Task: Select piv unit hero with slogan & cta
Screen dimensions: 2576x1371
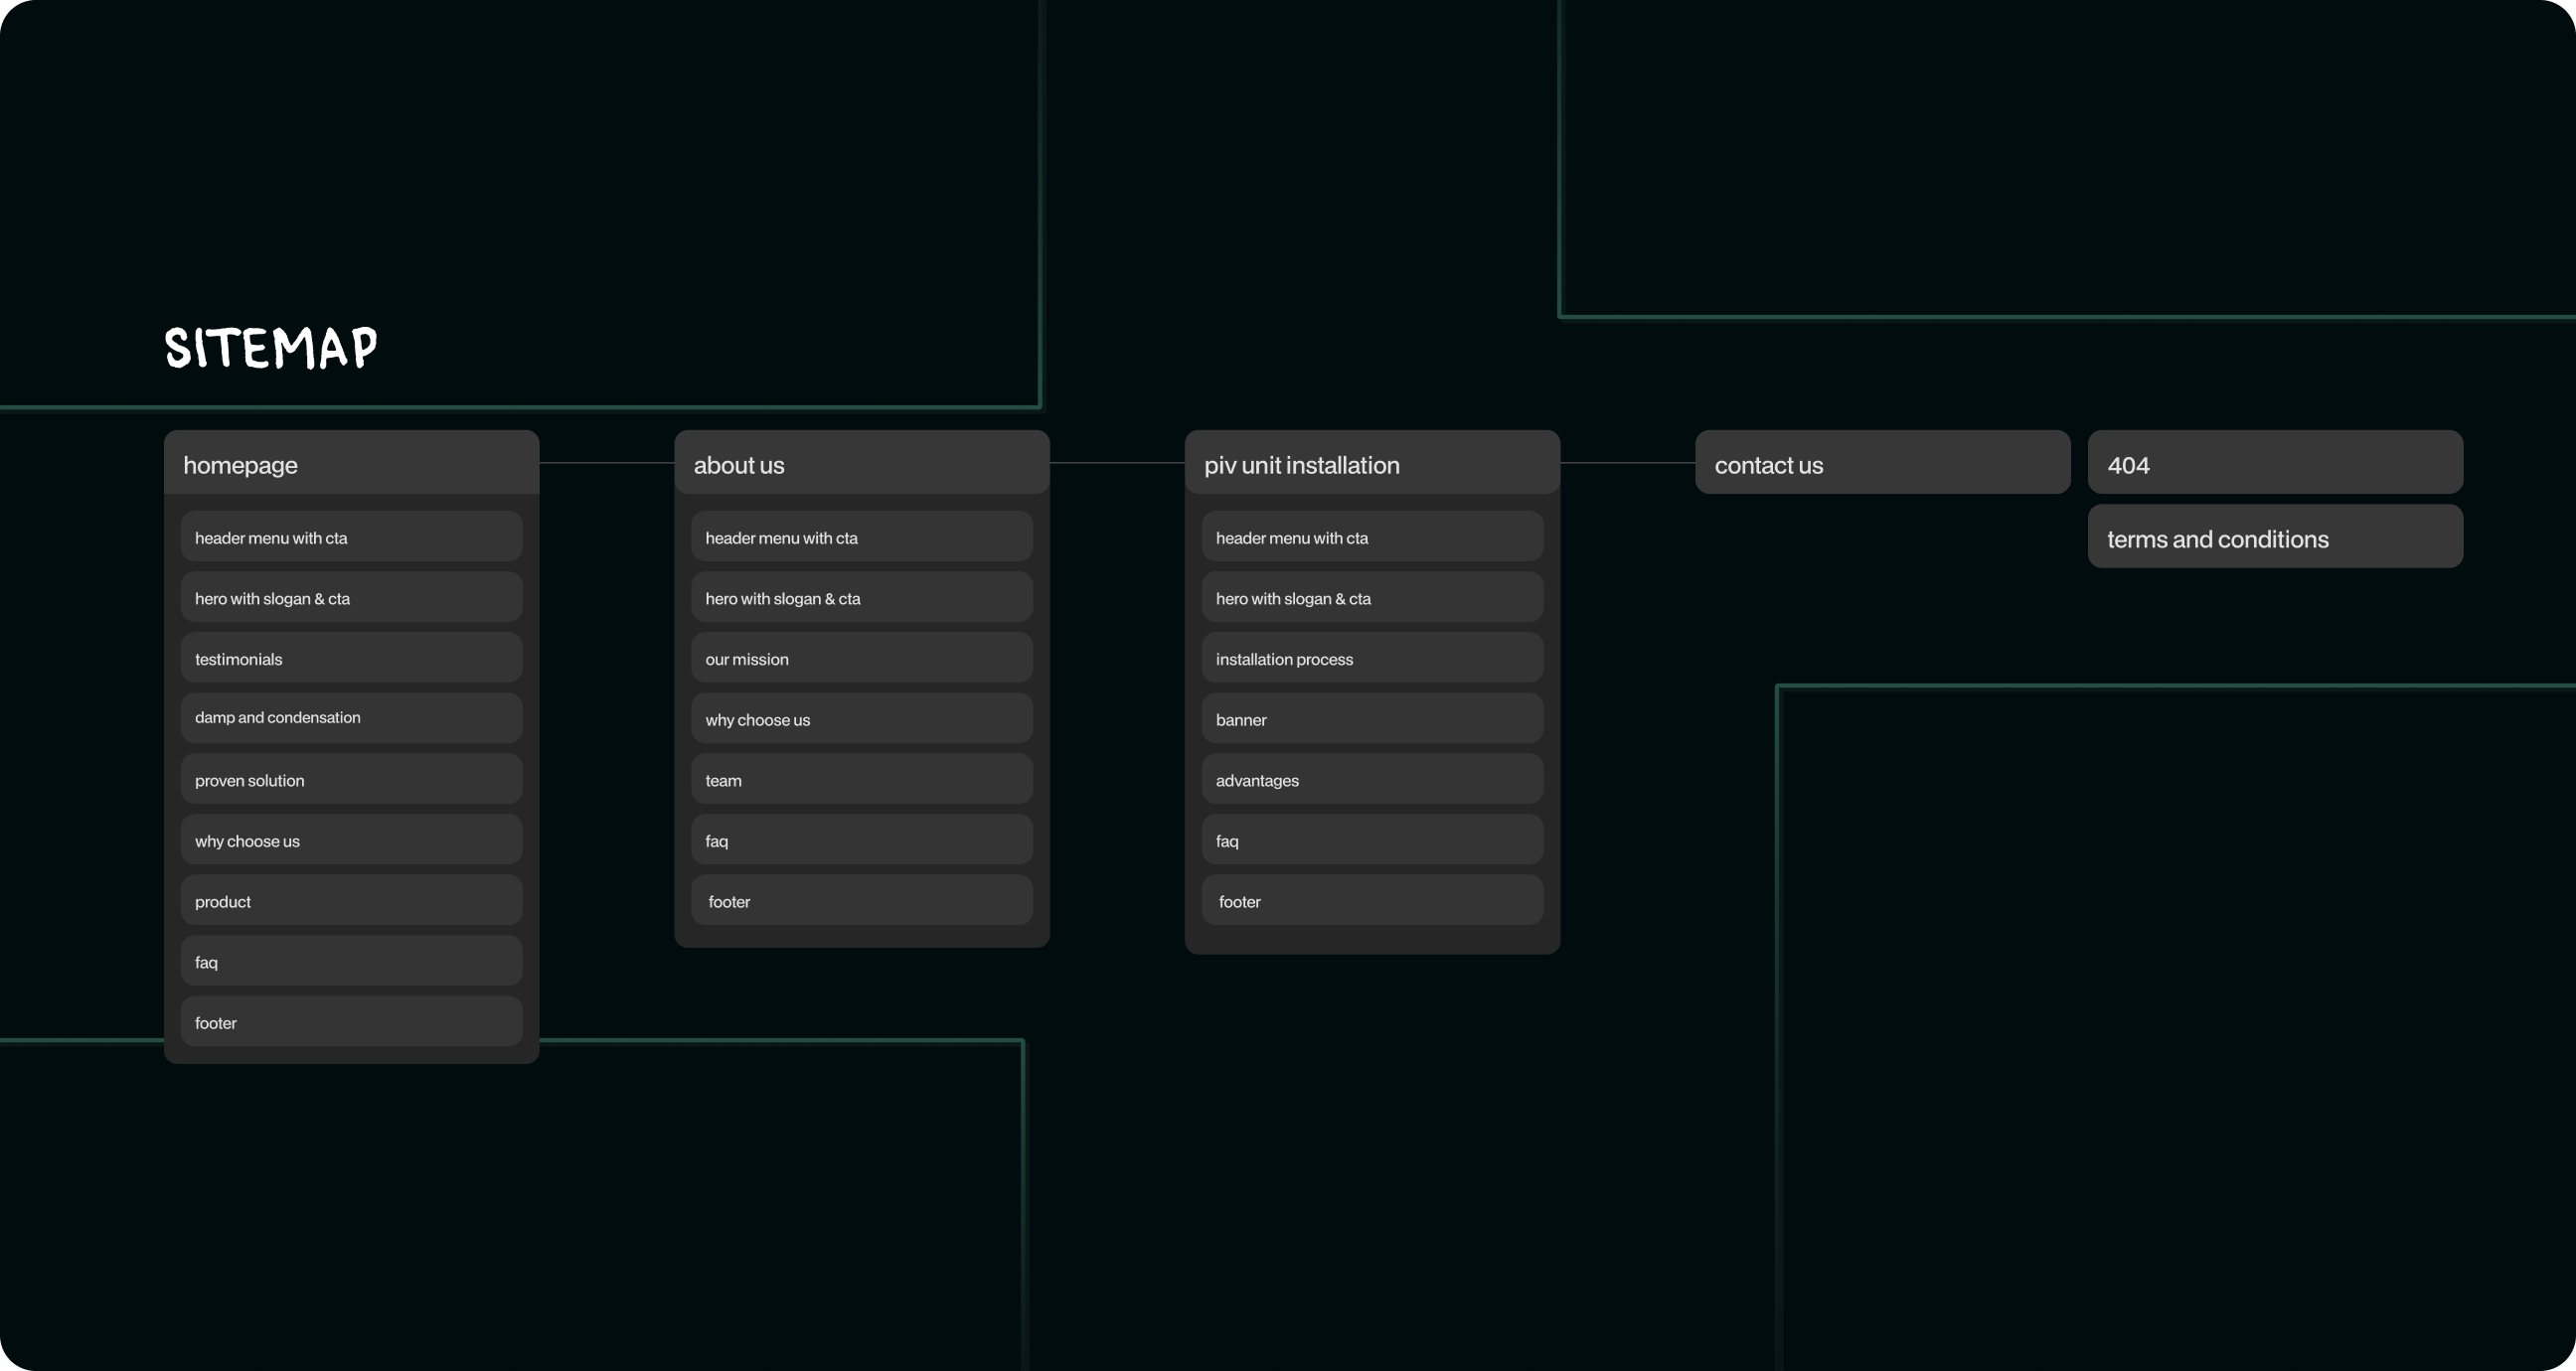Action: [1372, 598]
